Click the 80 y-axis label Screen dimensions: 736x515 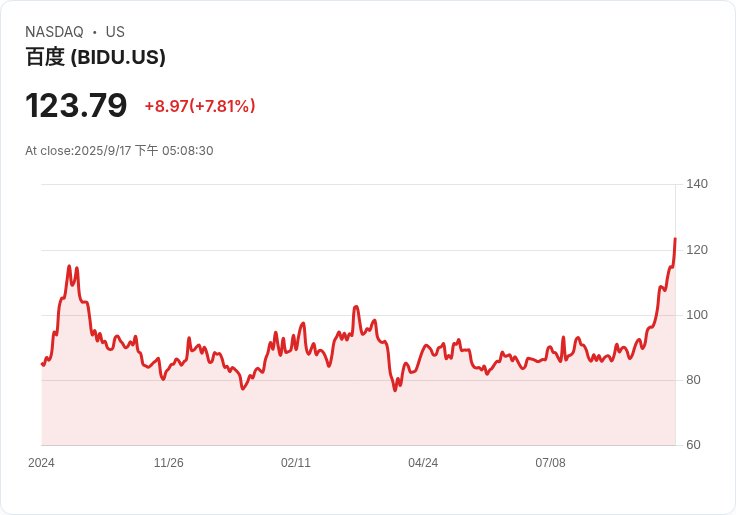693,380
